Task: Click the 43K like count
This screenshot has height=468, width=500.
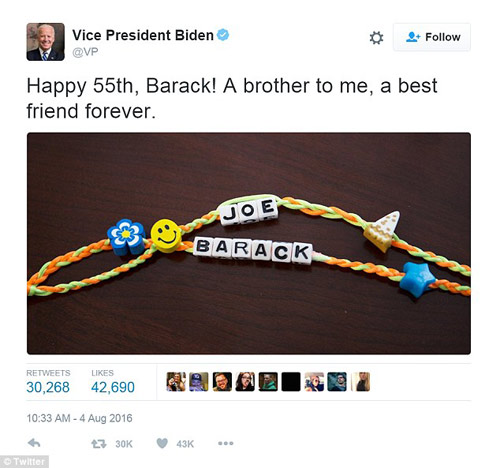Action: pyautogui.click(x=185, y=444)
